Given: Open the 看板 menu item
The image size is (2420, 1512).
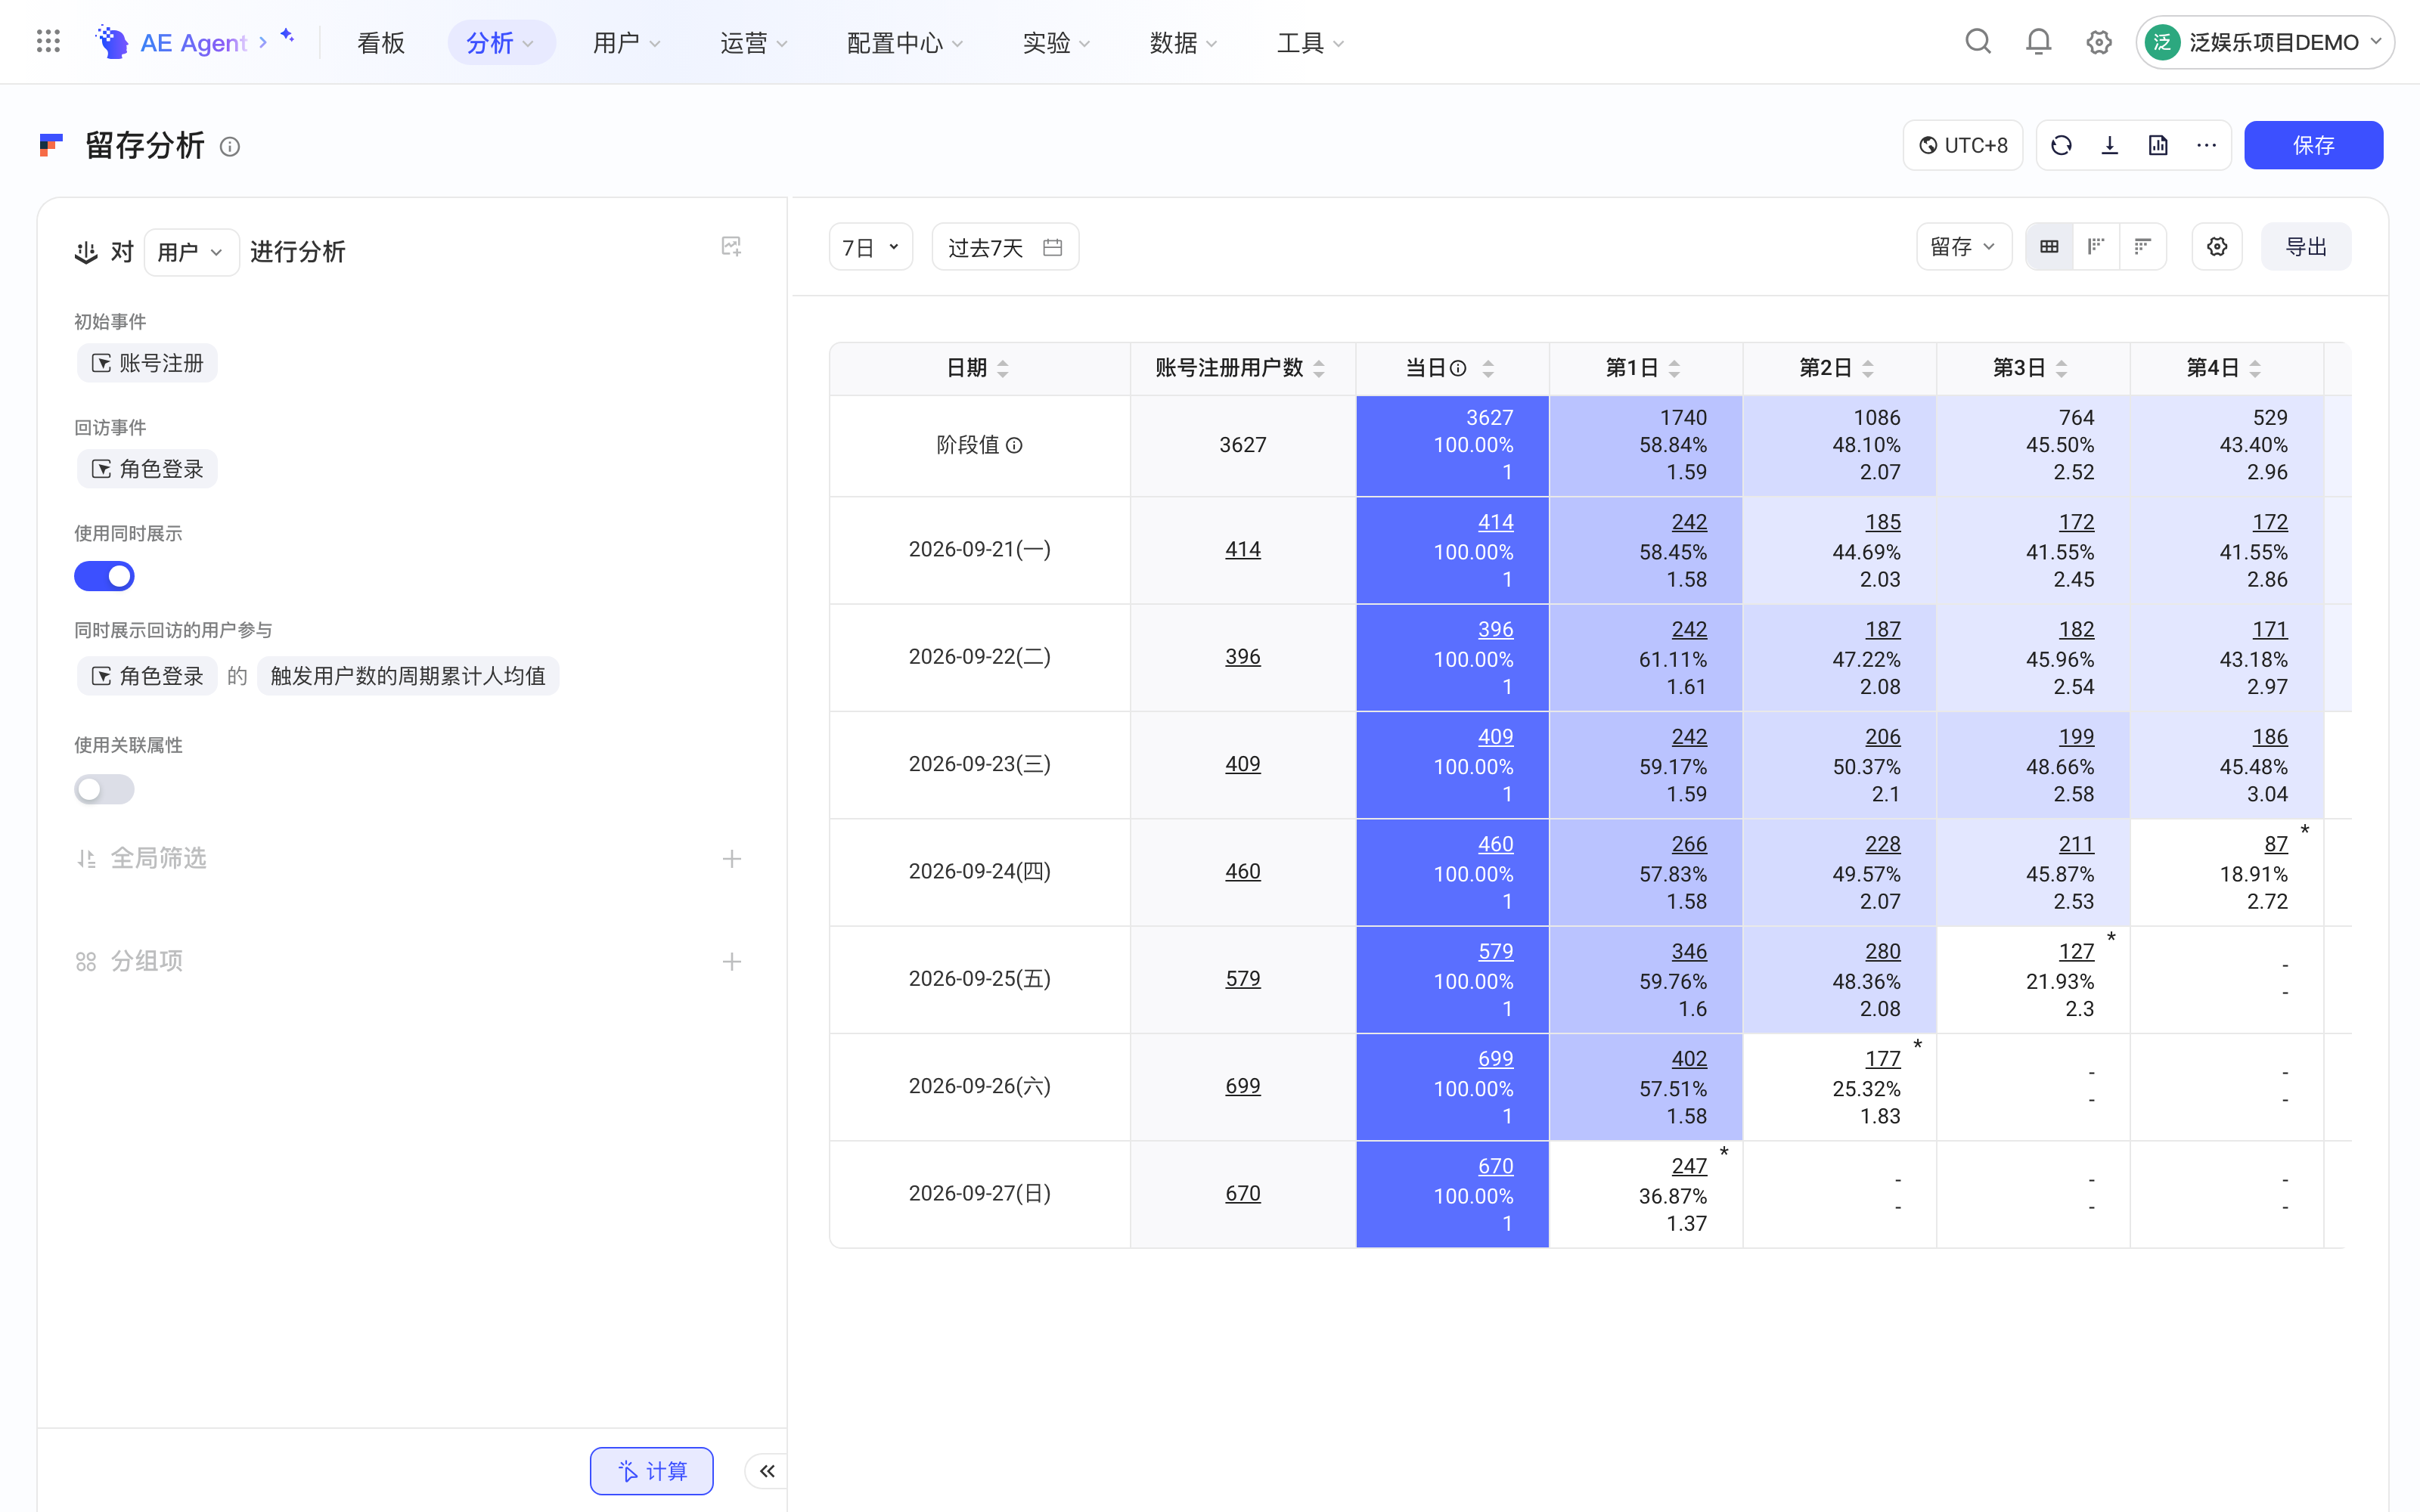Looking at the screenshot, I should click(x=381, y=43).
